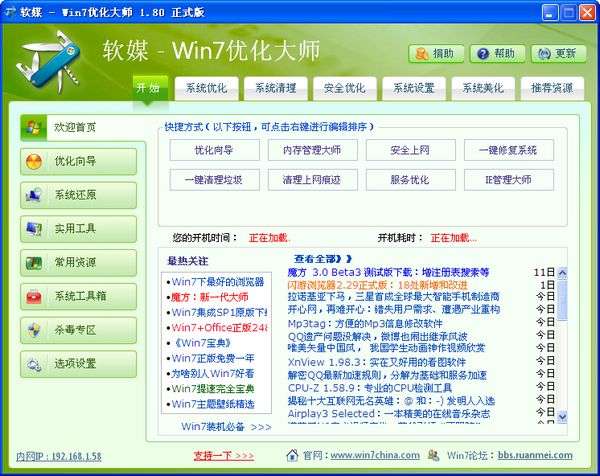Click the system restore icon for 系统还原

pyautogui.click(x=34, y=195)
